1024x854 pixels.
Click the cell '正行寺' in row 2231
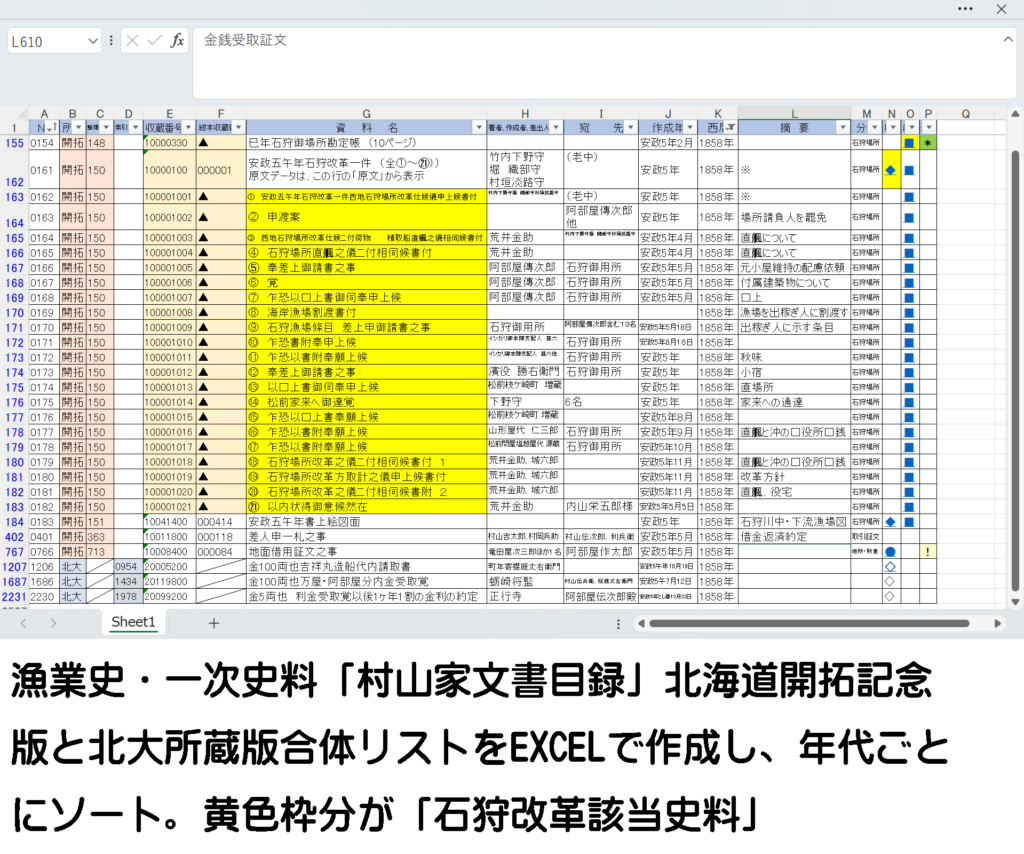point(525,596)
